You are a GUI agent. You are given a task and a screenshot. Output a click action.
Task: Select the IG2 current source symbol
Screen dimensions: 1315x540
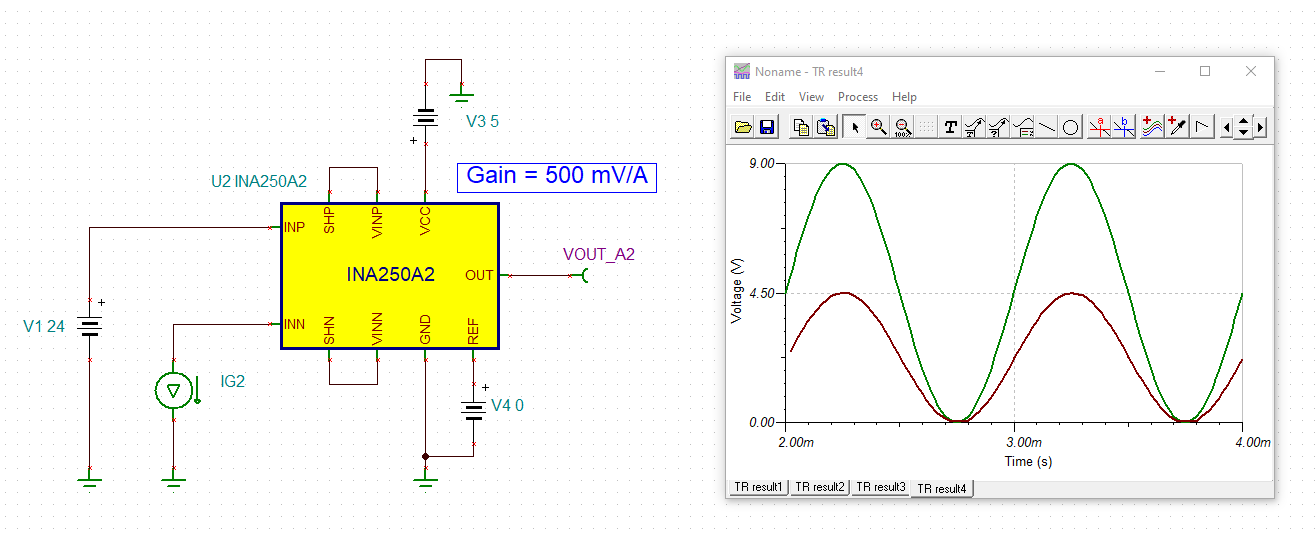tap(173, 391)
